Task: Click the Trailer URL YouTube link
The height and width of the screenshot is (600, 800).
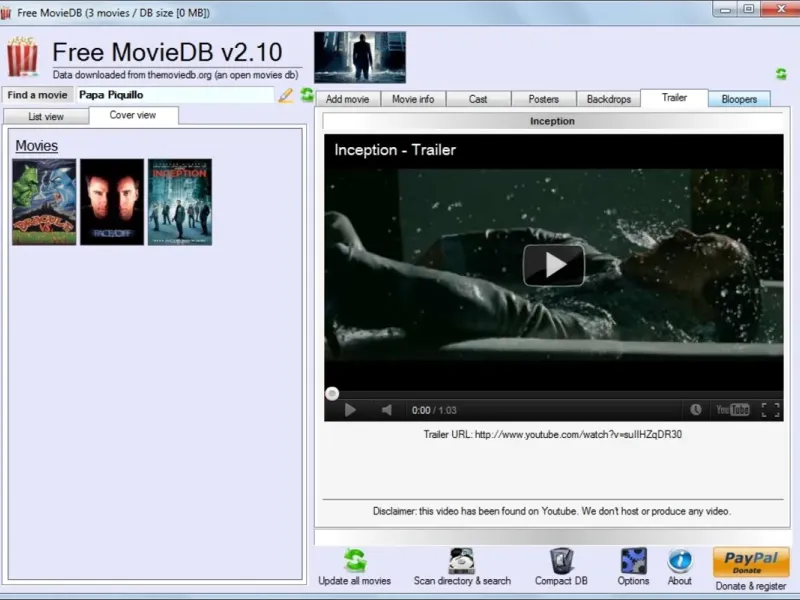Action: pyautogui.click(x=578, y=434)
